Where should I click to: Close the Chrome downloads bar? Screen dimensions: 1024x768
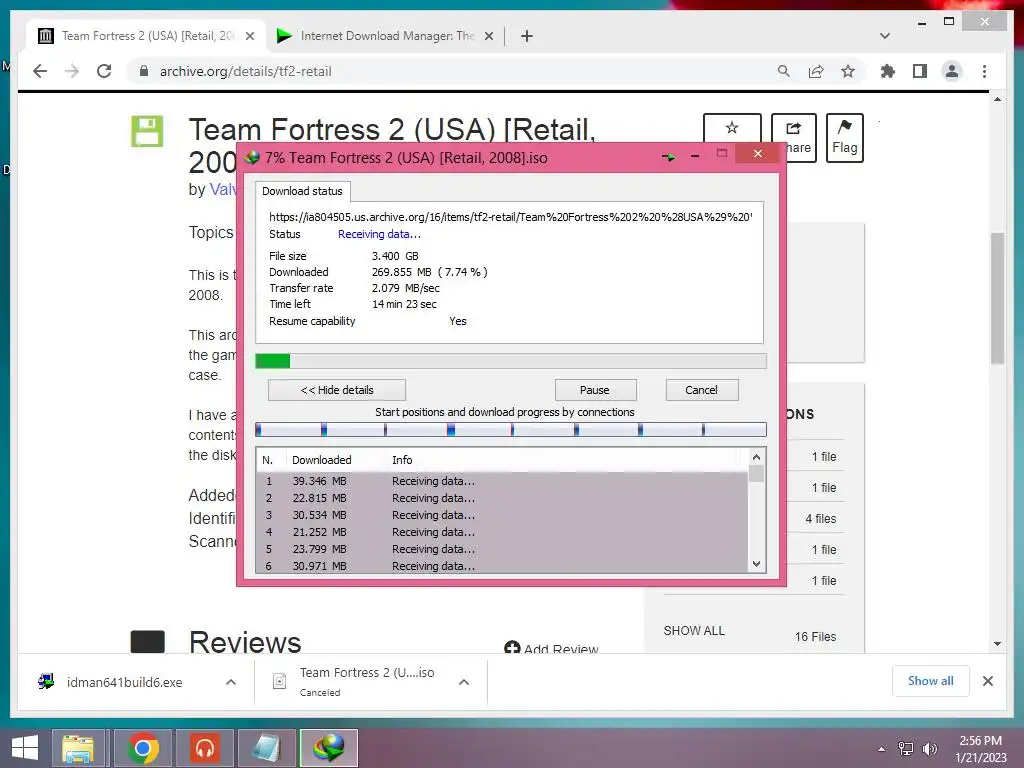[987, 681]
